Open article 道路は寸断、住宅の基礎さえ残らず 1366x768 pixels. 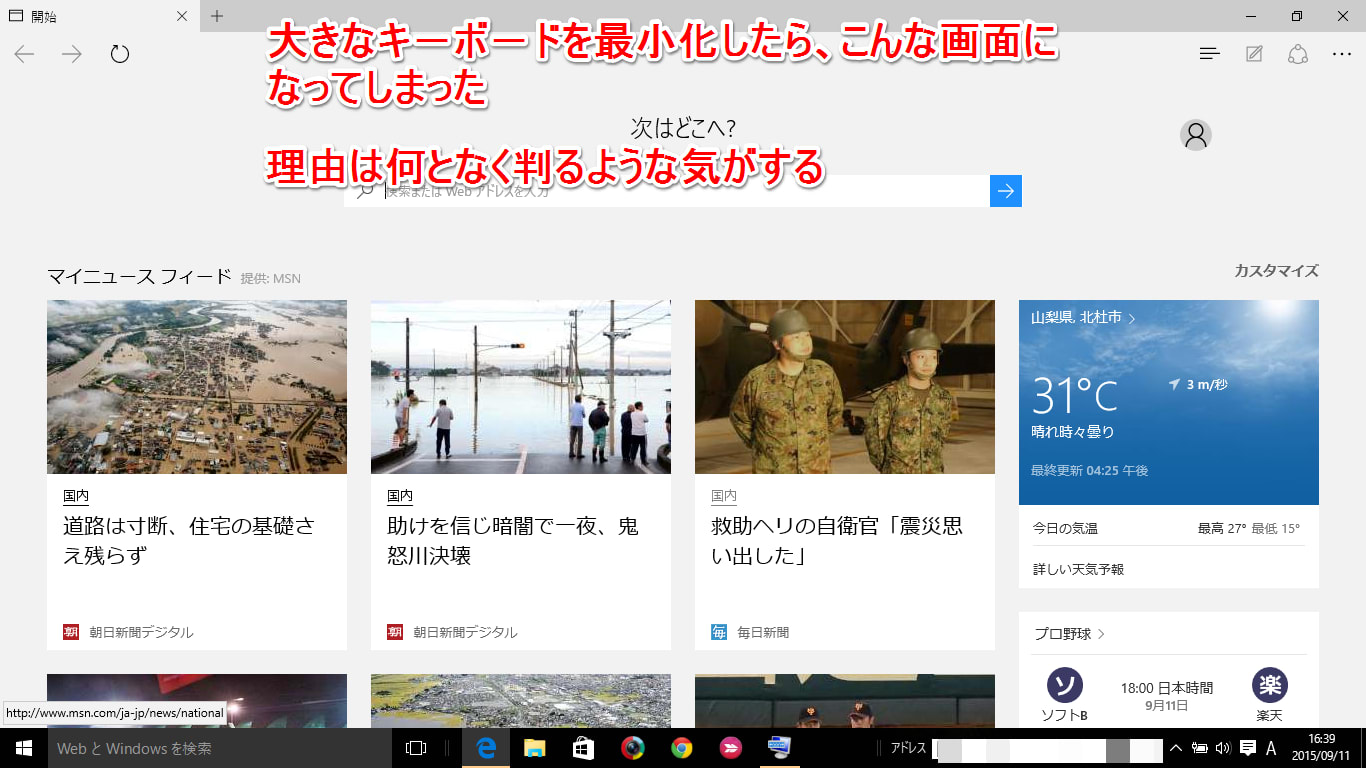tap(190, 540)
